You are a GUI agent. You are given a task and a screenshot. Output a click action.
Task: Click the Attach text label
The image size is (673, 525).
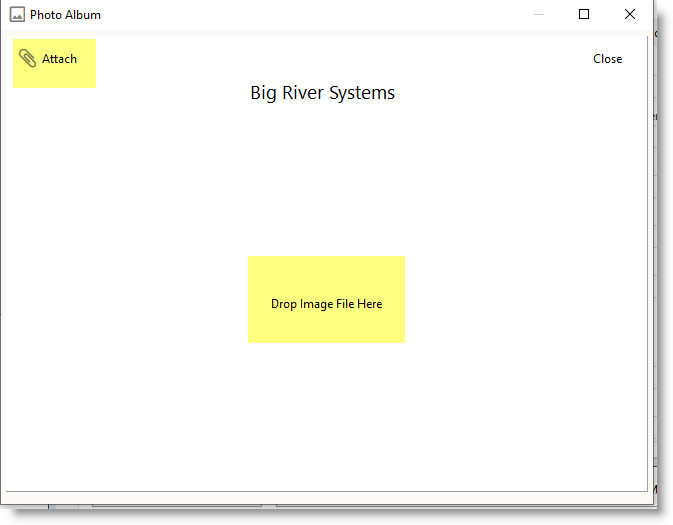tap(59, 59)
